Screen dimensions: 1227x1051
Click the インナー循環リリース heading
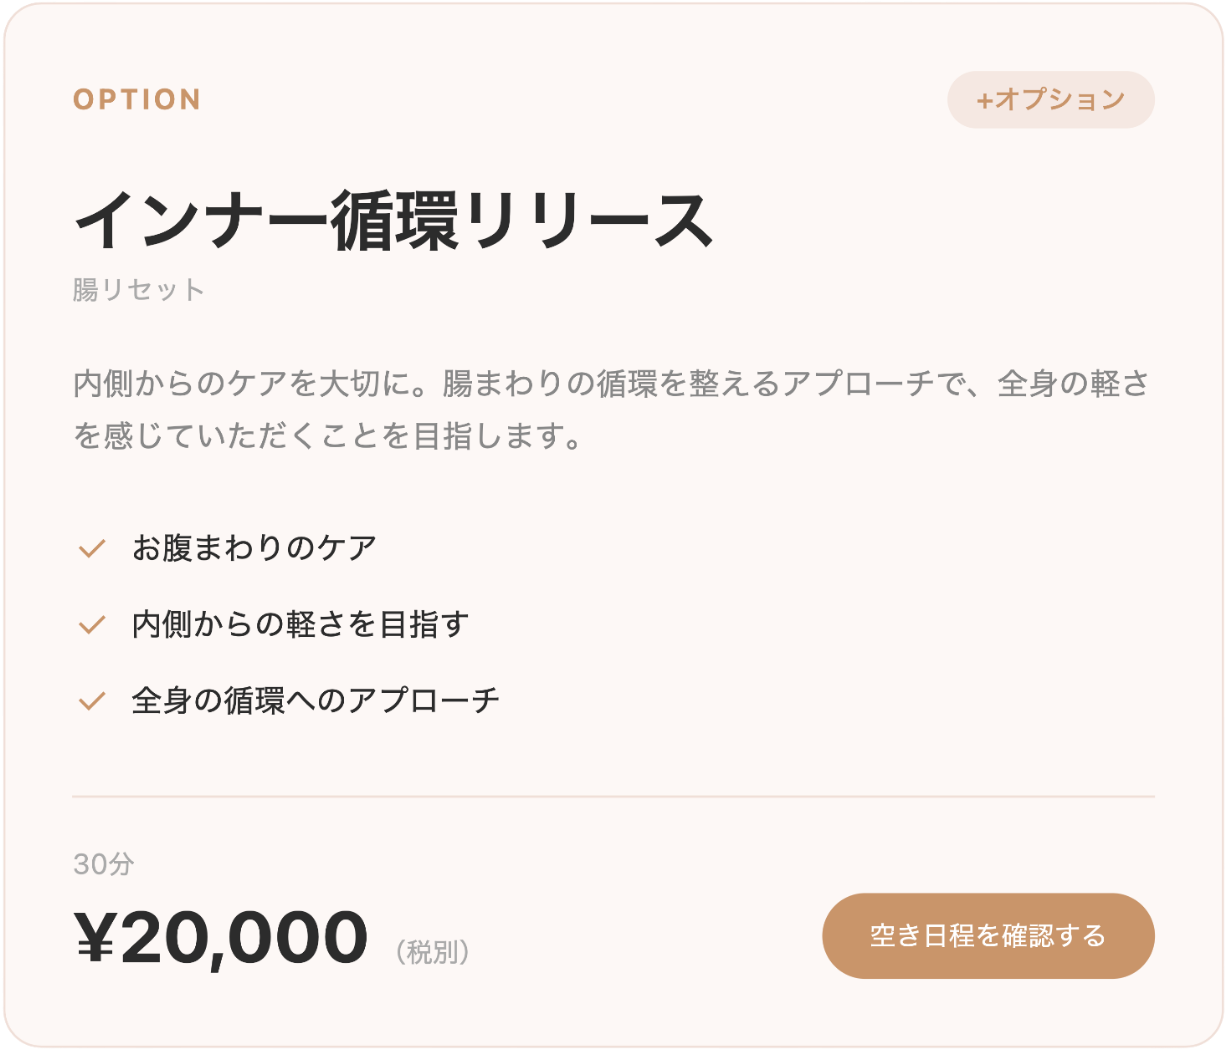point(393,221)
